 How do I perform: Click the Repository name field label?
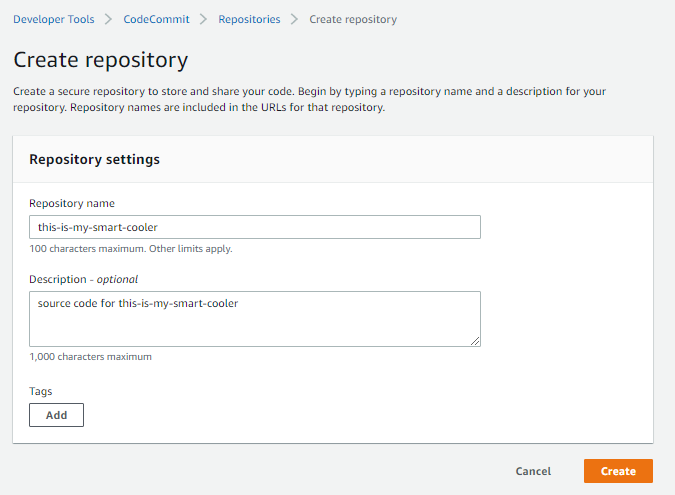pos(72,203)
